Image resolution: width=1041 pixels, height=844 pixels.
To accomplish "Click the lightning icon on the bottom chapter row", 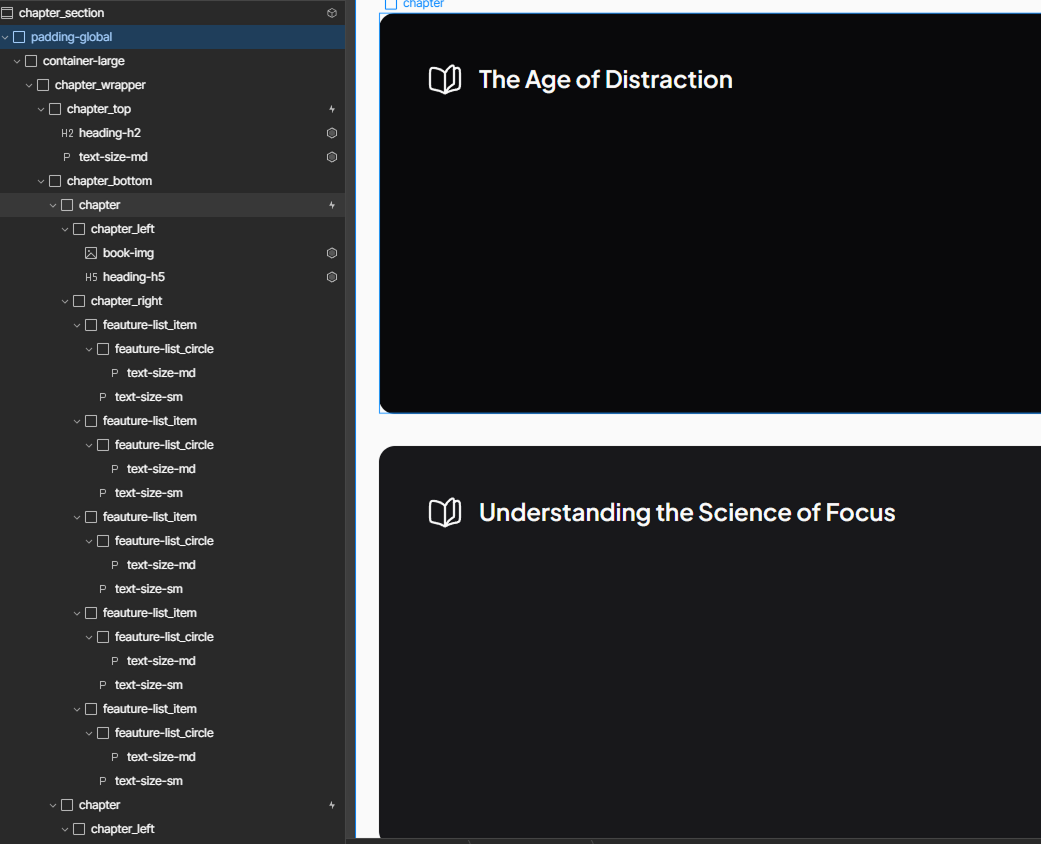I will pos(332,805).
